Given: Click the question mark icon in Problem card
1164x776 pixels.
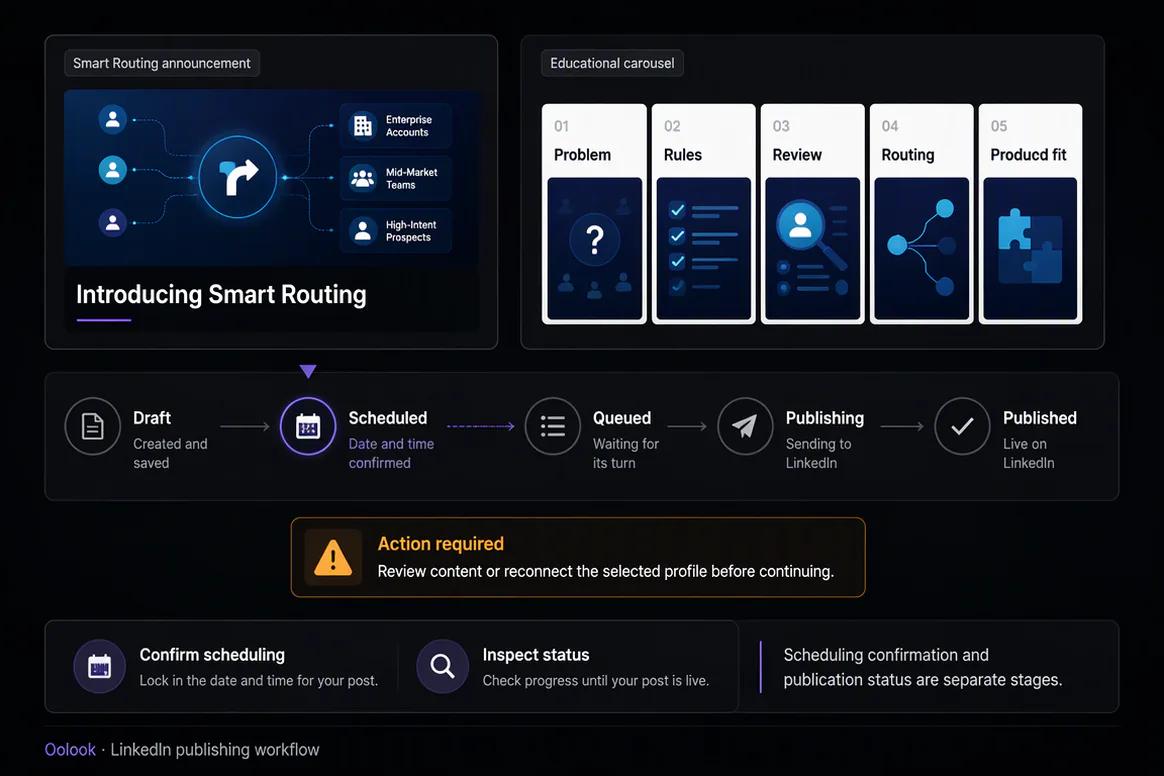Looking at the screenshot, I should (x=595, y=240).
